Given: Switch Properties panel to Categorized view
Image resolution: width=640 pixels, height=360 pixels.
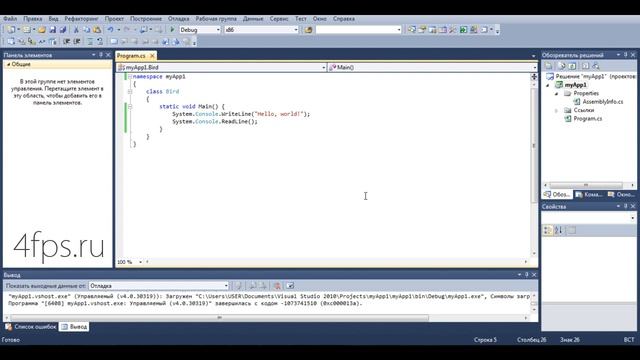Looking at the screenshot, I should pos(548,231).
